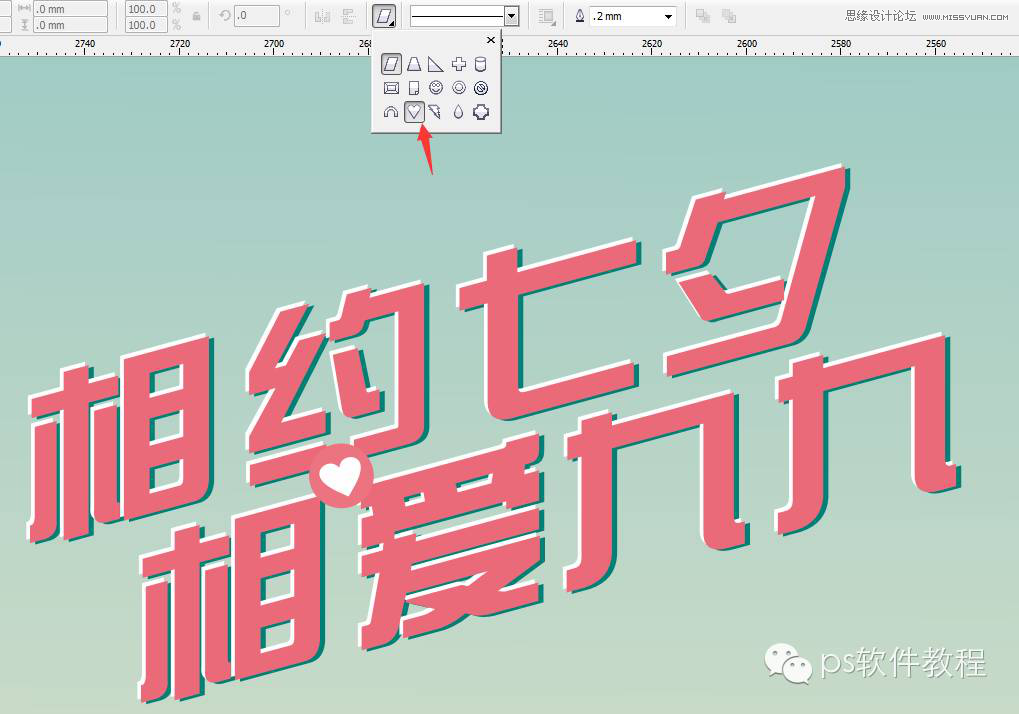Close the Perfect Shapes flyout panel
The image size is (1019, 714).
pyautogui.click(x=490, y=40)
